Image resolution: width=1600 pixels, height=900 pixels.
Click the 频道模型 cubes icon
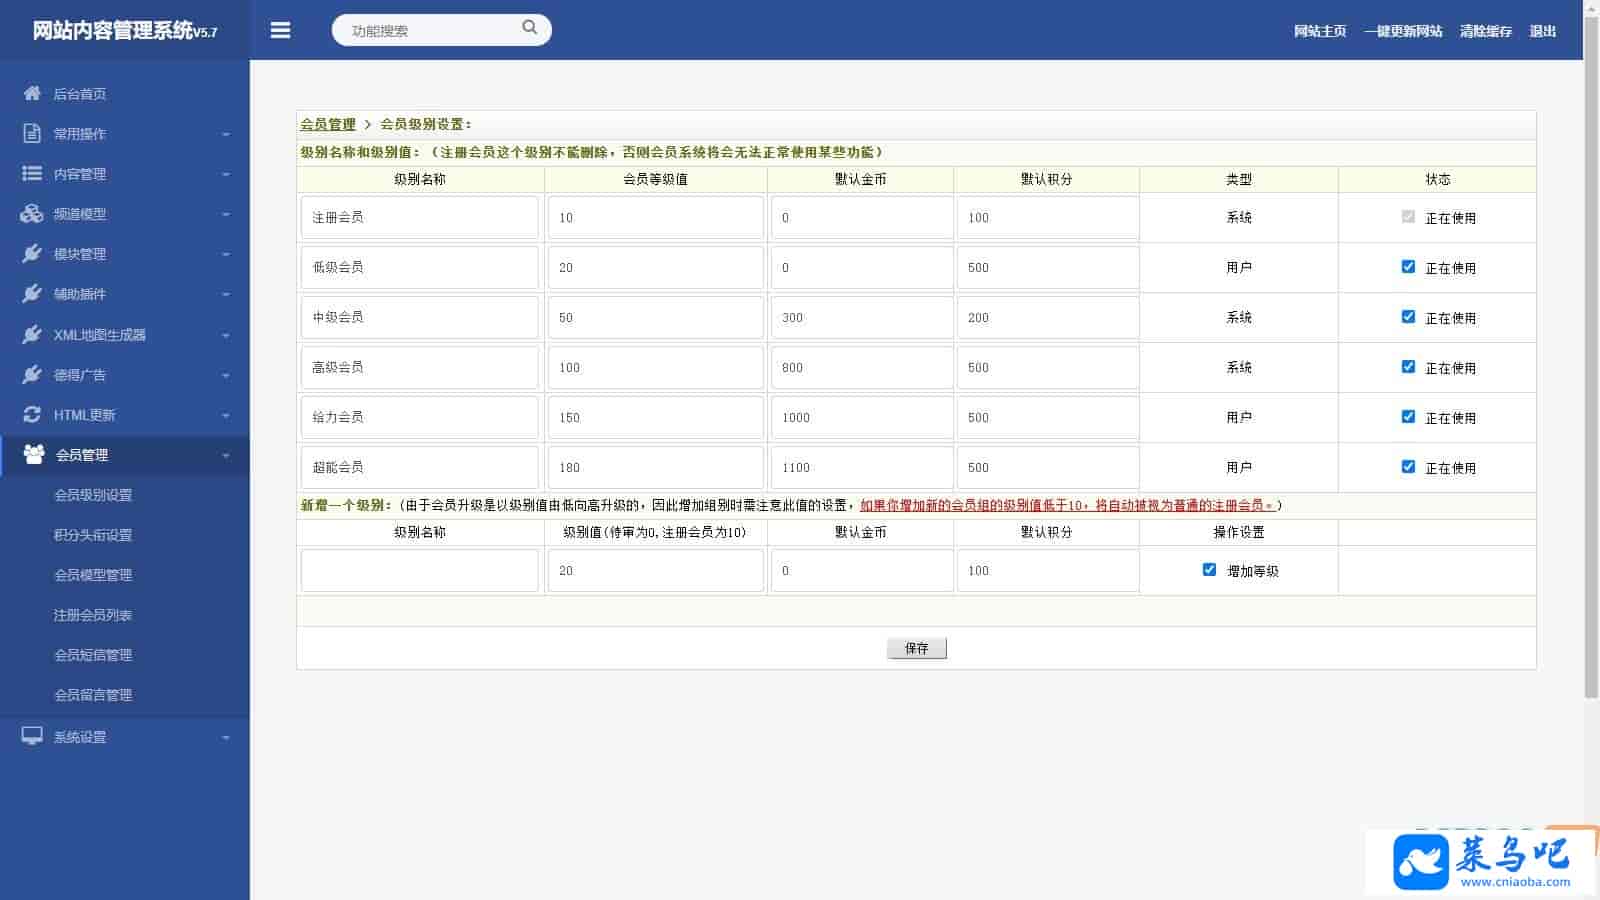[32, 213]
